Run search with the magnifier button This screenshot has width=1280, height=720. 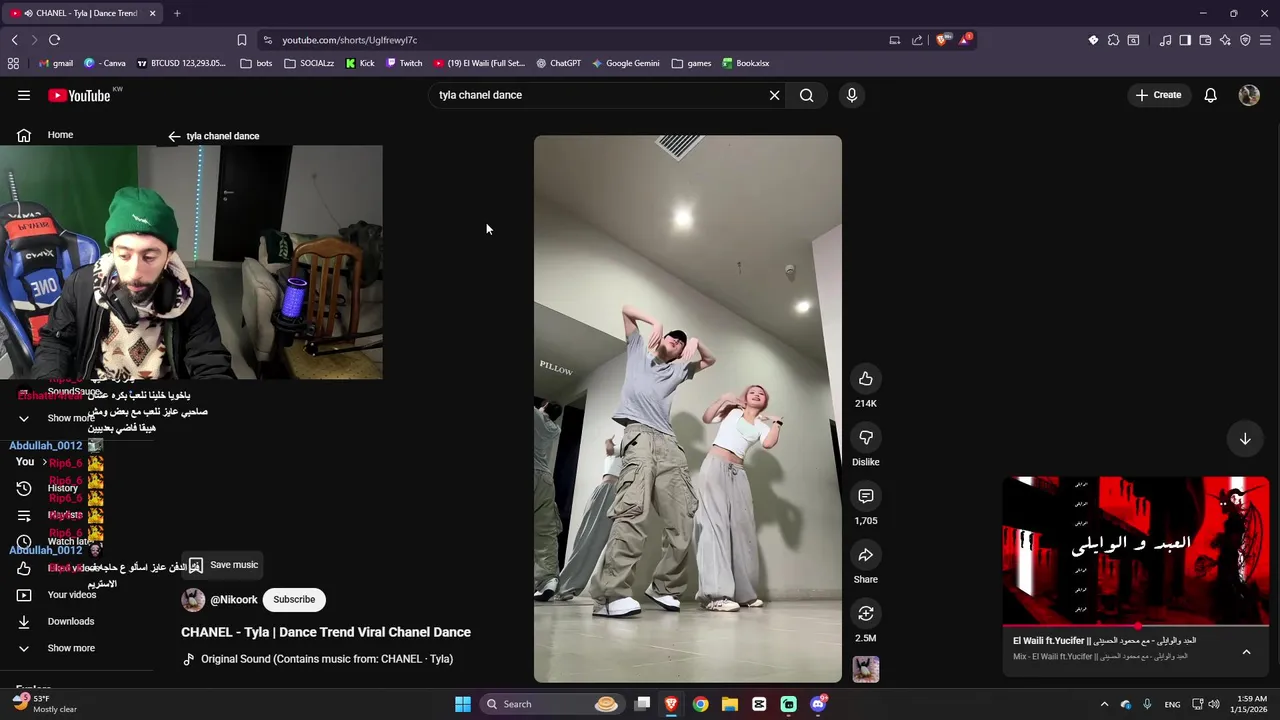pyautogui.click(x=807, y=95)
